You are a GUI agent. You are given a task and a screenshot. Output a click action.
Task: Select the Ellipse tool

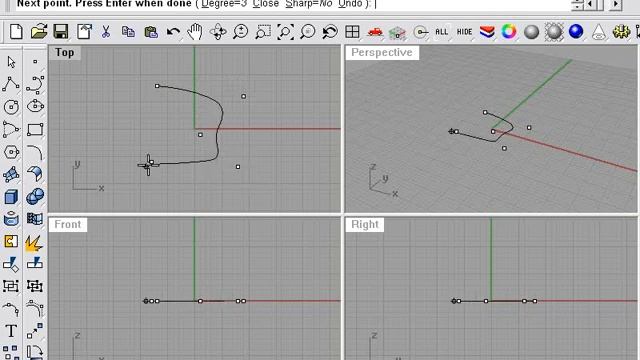click(x=35, y=106)
